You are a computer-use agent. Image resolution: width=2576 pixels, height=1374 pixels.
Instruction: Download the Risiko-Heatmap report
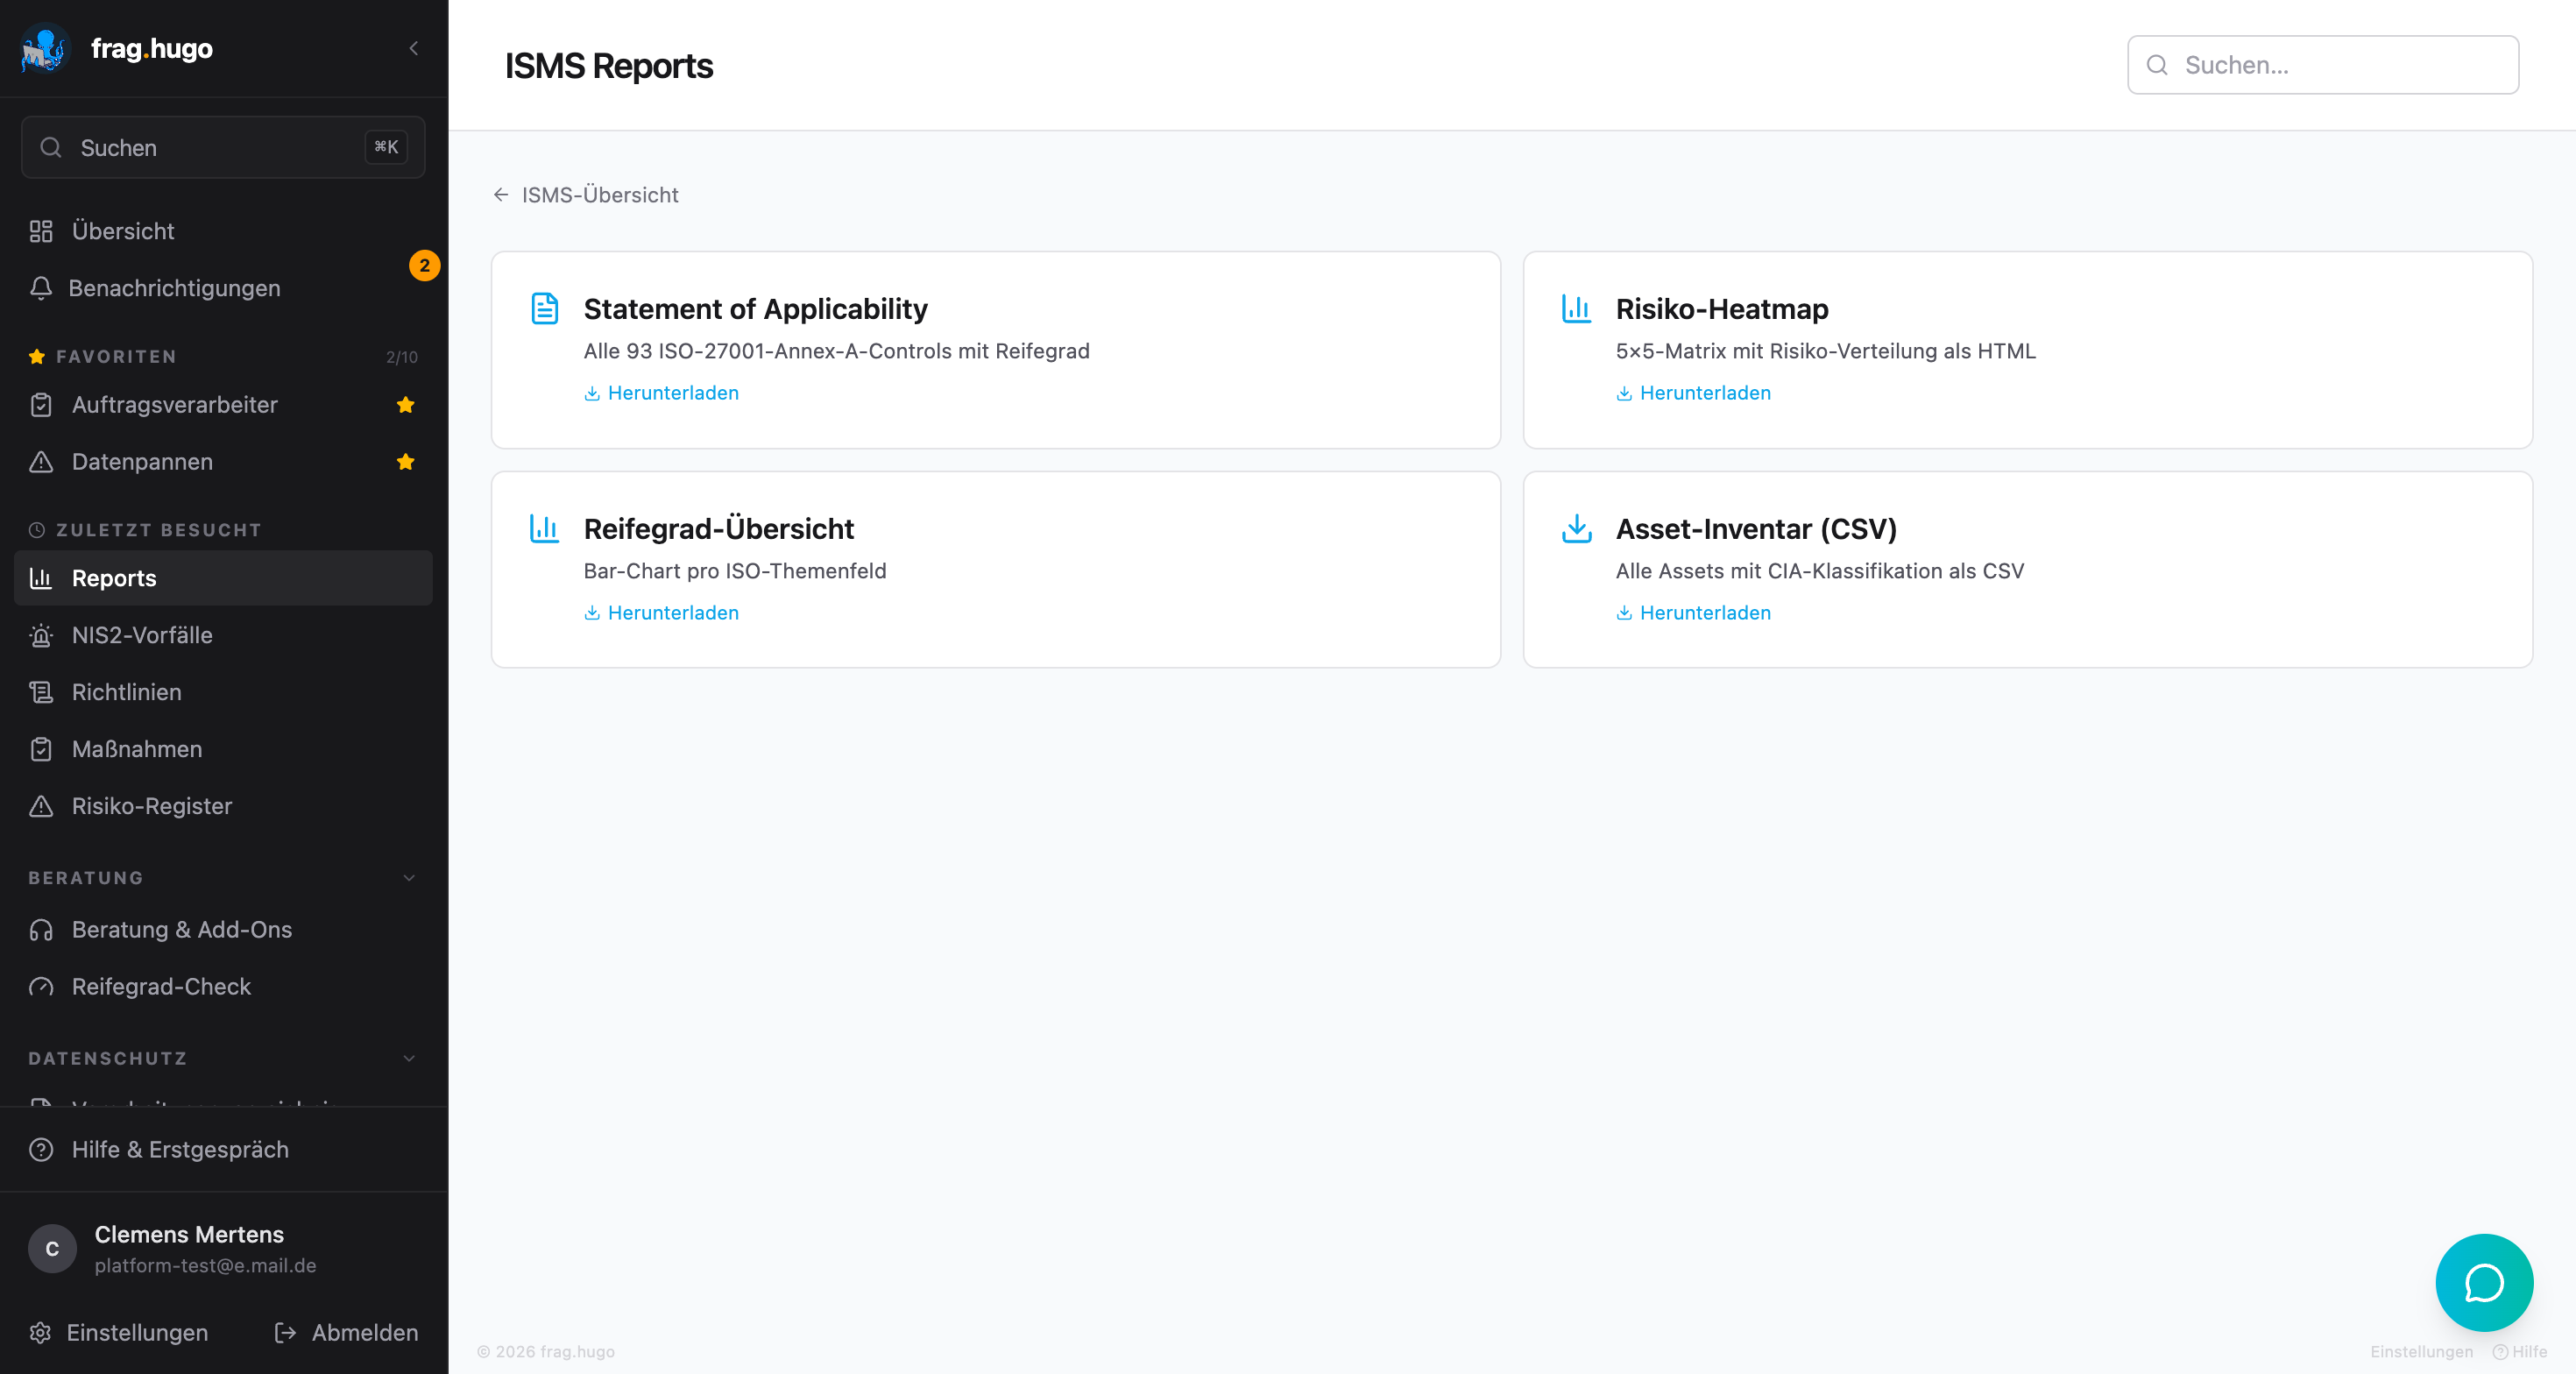click(1694, 393)
